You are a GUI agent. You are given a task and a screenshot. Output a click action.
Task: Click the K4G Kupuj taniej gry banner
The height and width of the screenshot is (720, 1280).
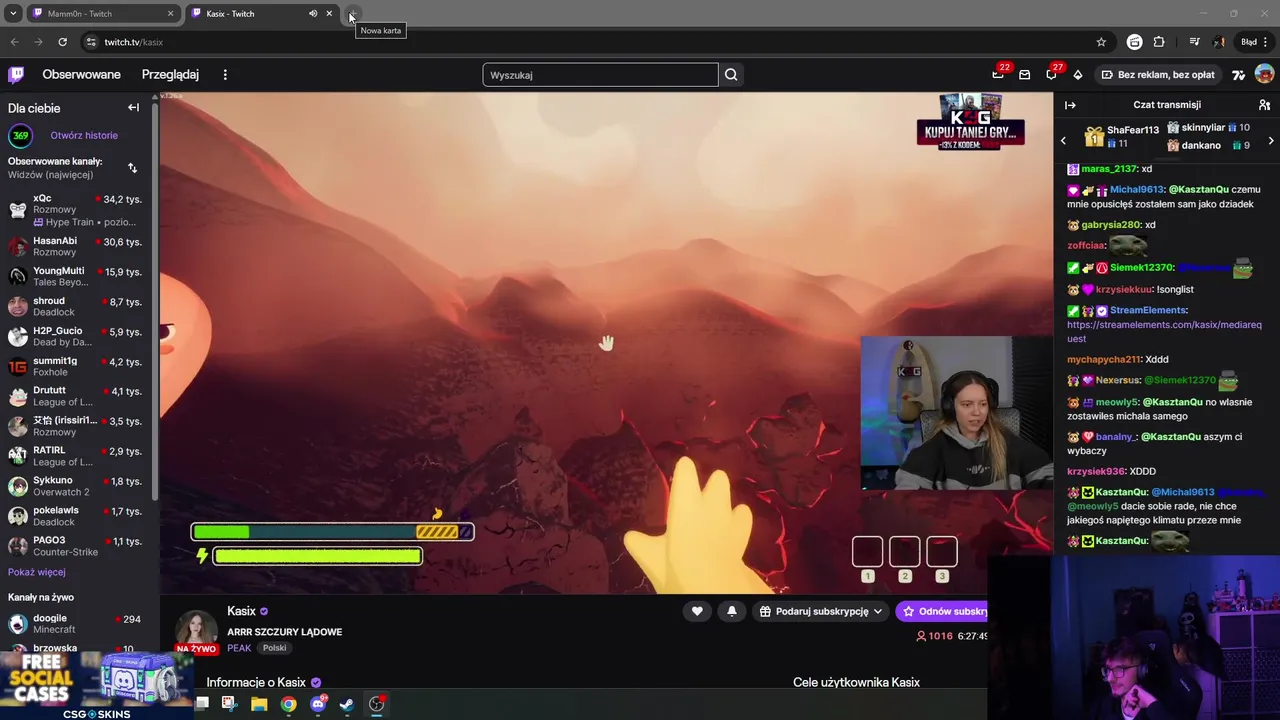[x=970, y=121]
